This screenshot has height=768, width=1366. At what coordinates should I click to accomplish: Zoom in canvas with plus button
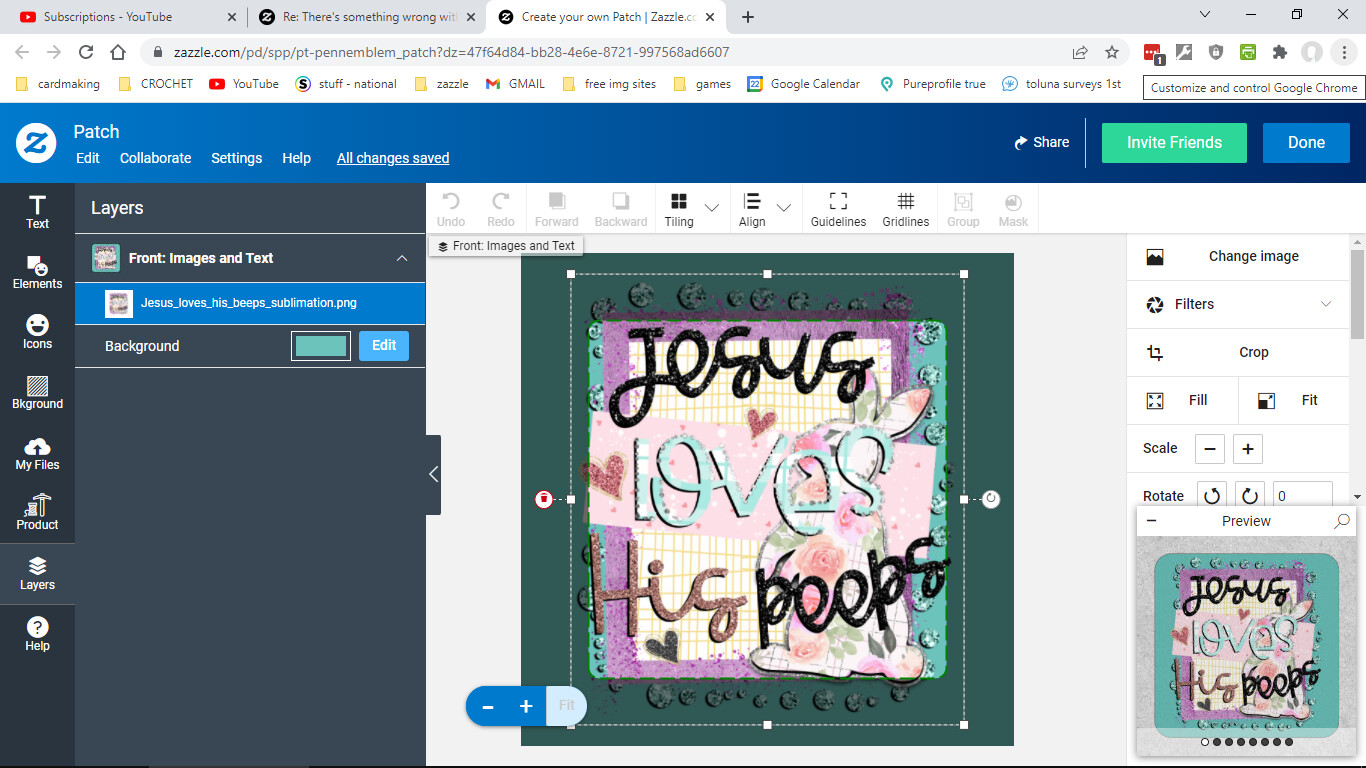click(526, 706)
